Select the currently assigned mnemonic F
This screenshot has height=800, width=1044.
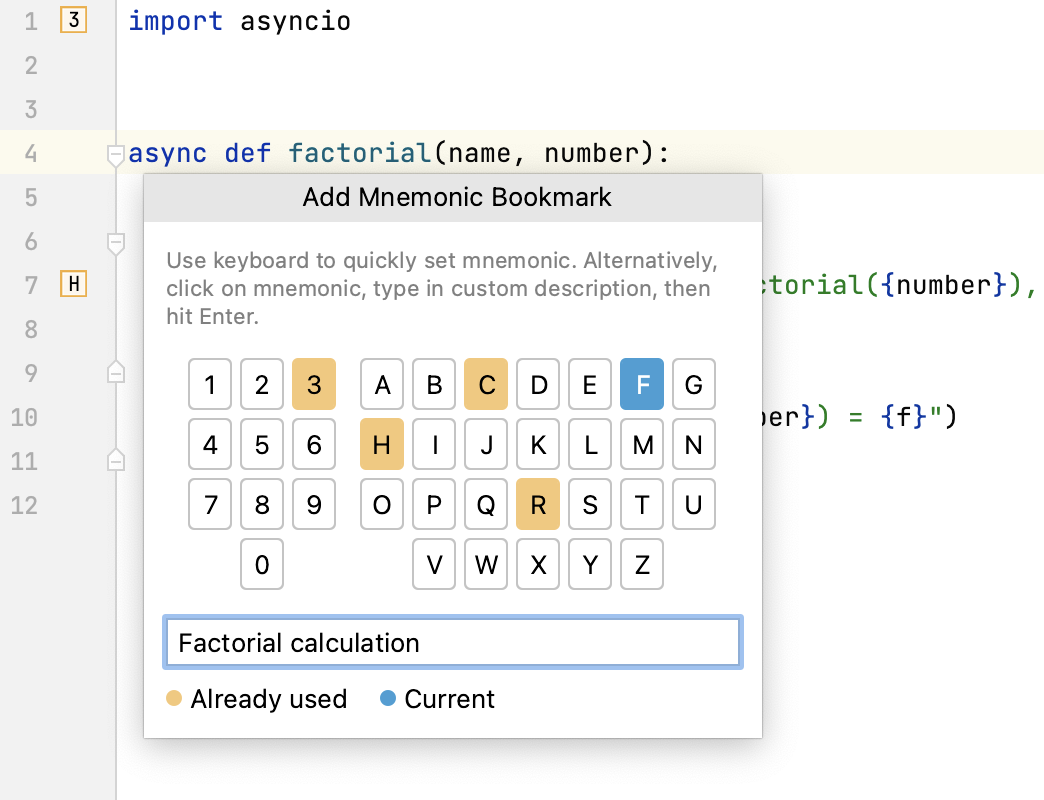[x=641, y=384]
